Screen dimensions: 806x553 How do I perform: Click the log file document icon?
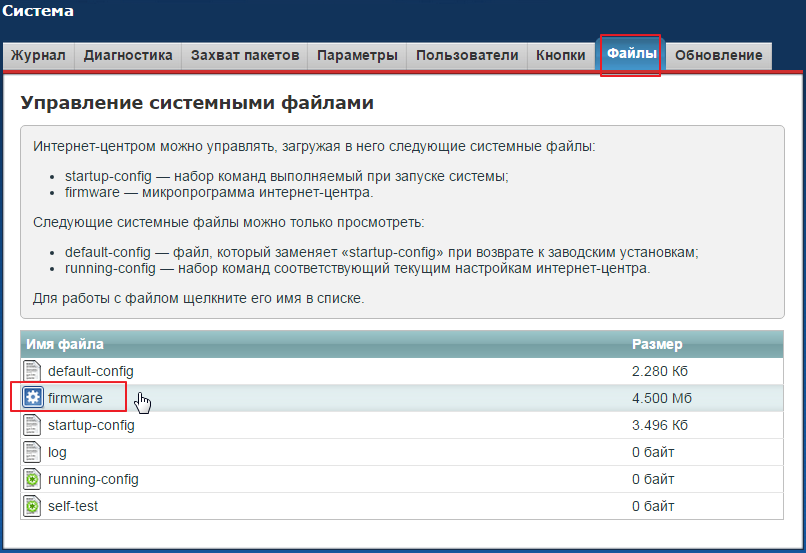tap(32, 452)
